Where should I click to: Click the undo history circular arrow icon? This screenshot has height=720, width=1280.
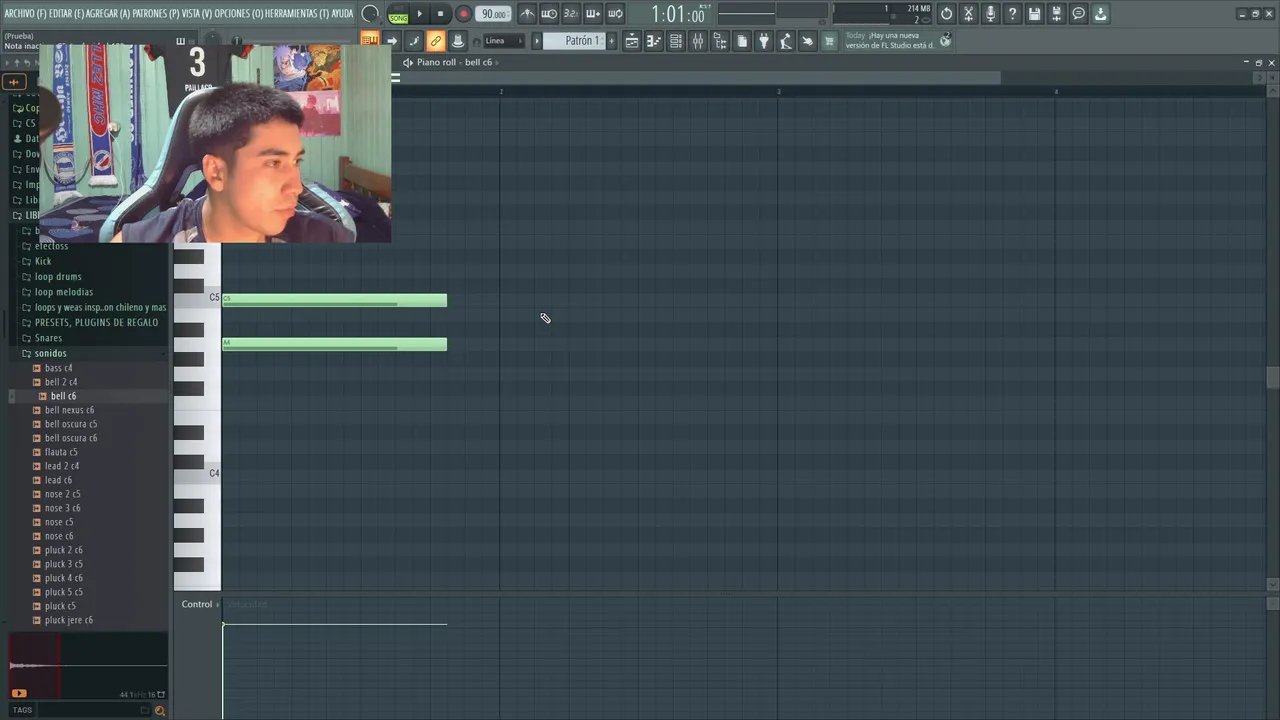[946, 14]
